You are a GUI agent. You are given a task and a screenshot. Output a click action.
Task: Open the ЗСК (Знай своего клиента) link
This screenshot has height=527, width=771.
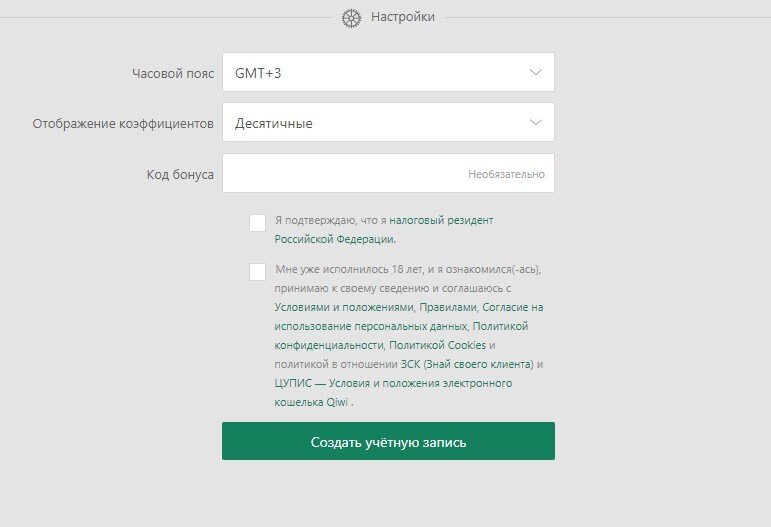click(479, 364)
